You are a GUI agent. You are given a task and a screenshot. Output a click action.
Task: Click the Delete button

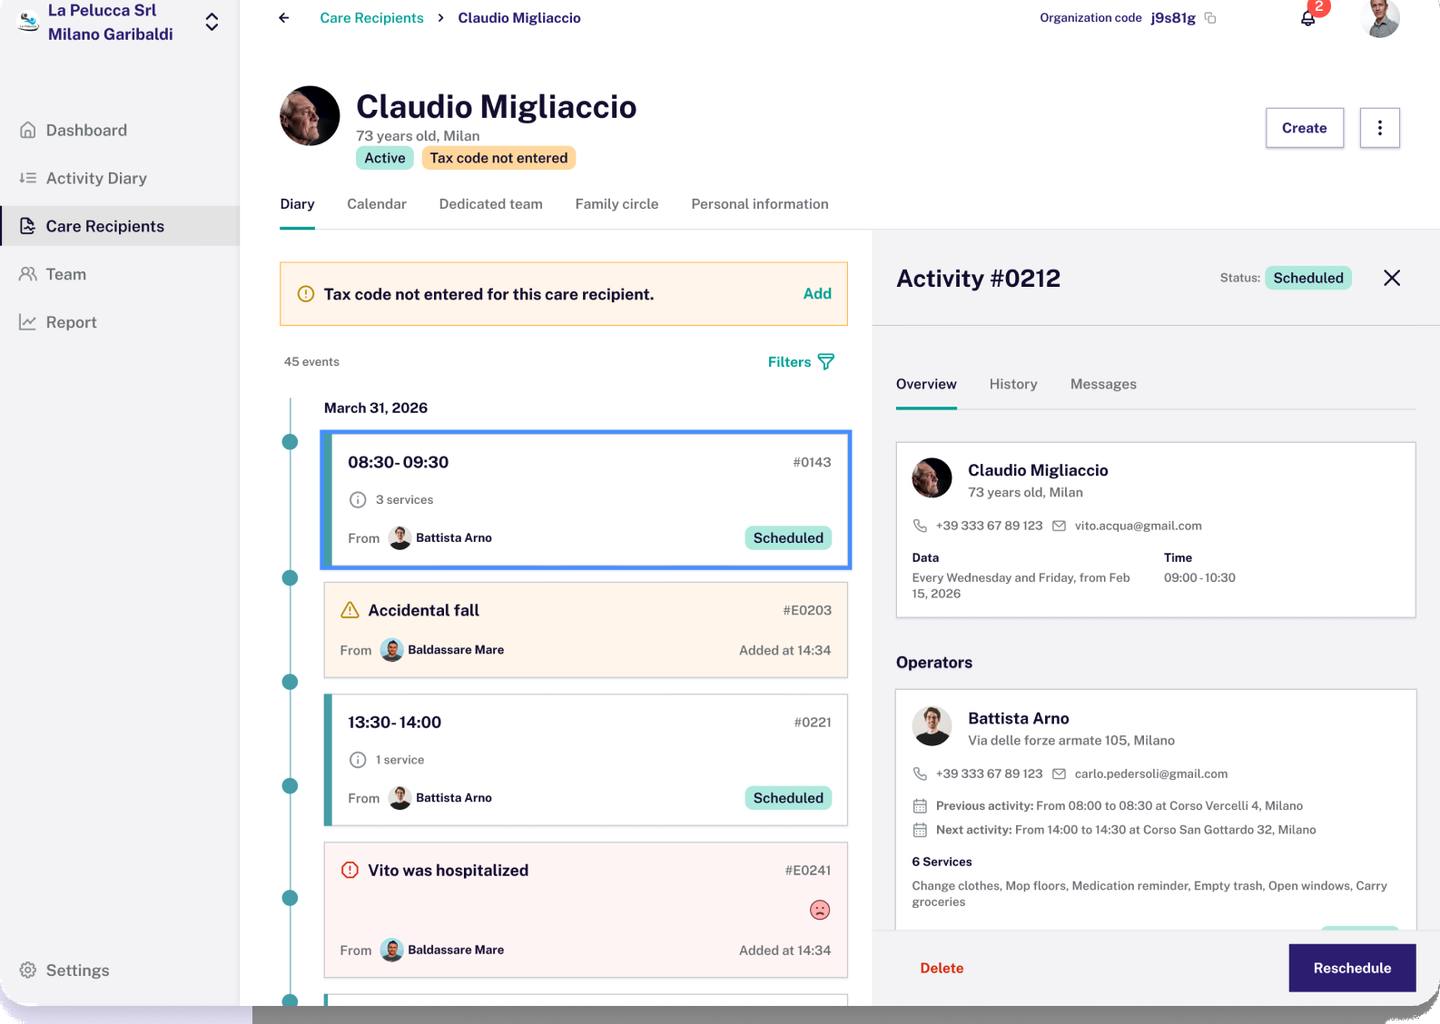pyautogui.click(x=942, y=968)
